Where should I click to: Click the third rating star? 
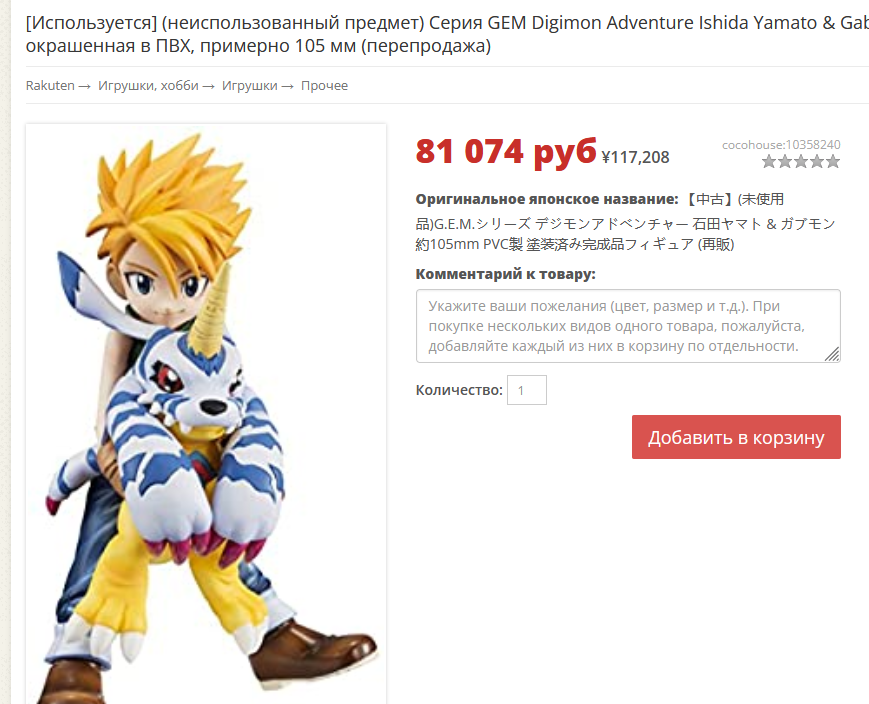(x=801, y=162)
